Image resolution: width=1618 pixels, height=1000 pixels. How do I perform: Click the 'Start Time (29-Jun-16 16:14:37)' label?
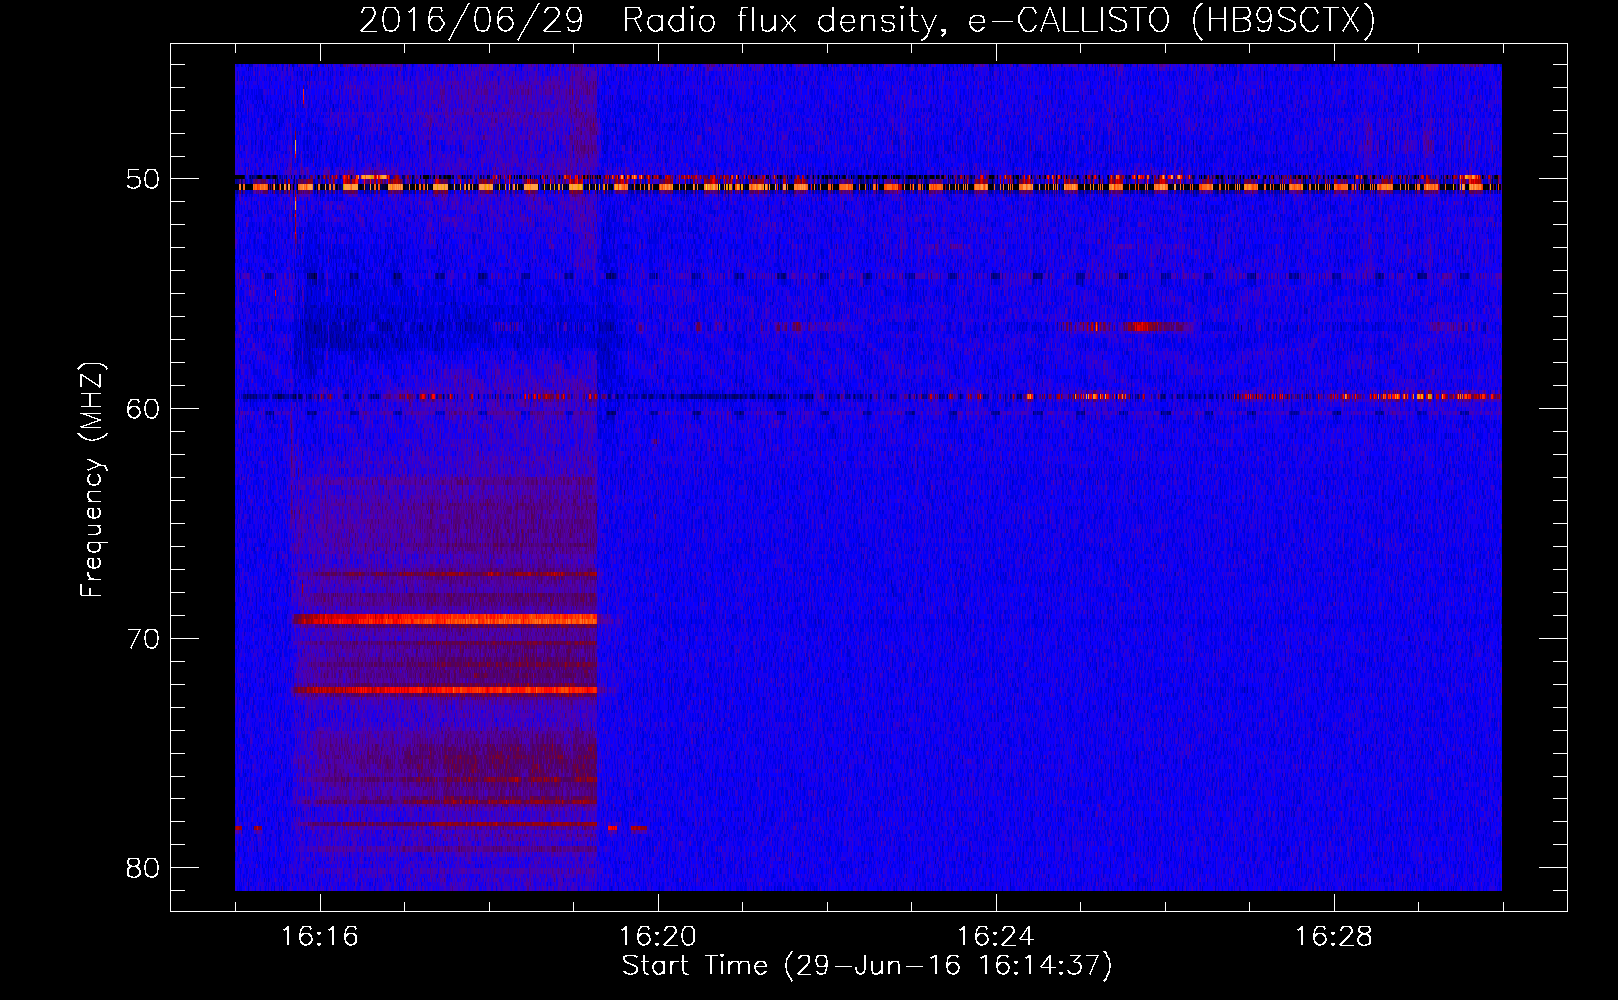867,966
